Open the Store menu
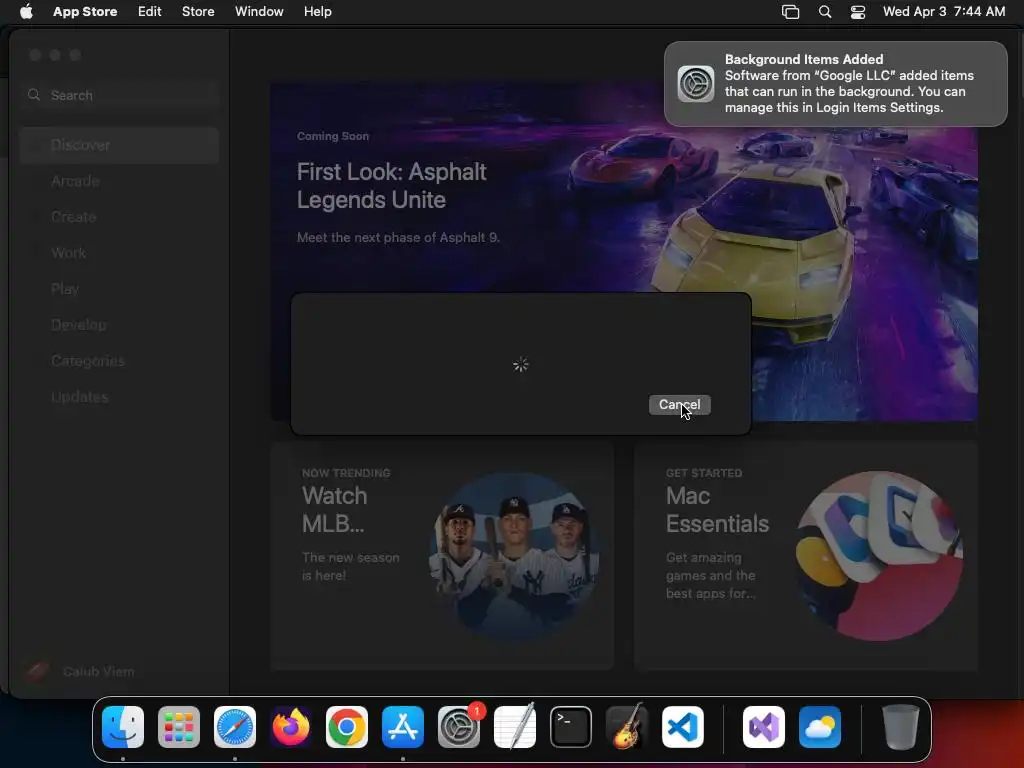The image size is (1024, 768). point(198,11)
